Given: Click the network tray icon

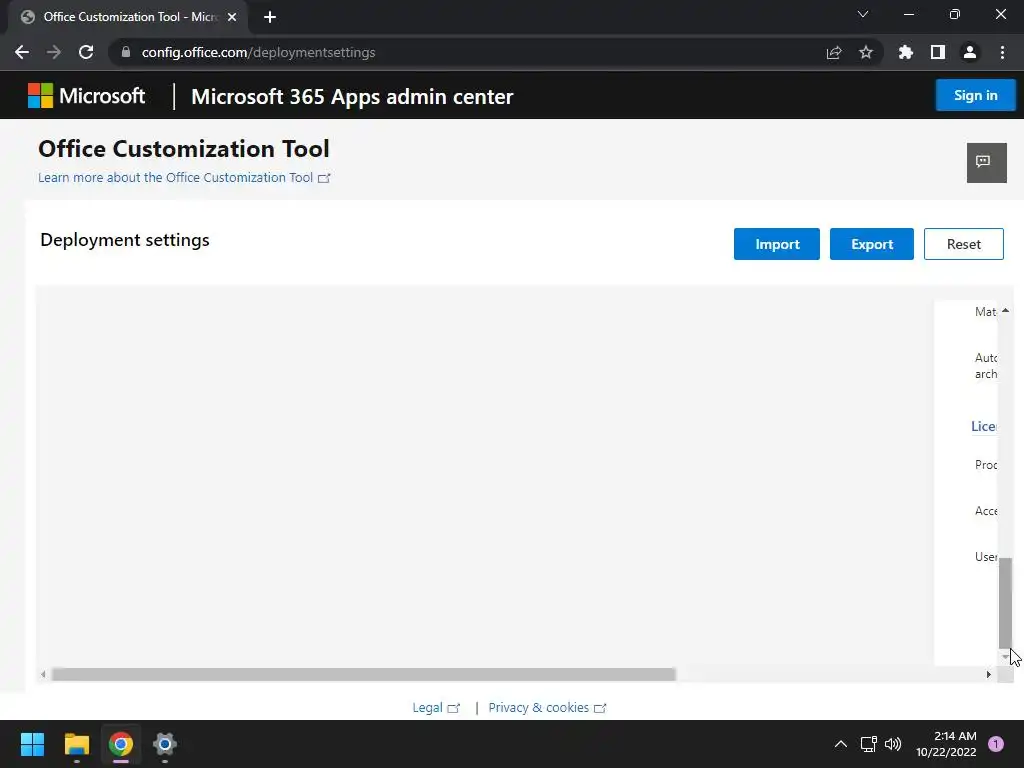Looking at the screenshot, I should click(869, 744).
